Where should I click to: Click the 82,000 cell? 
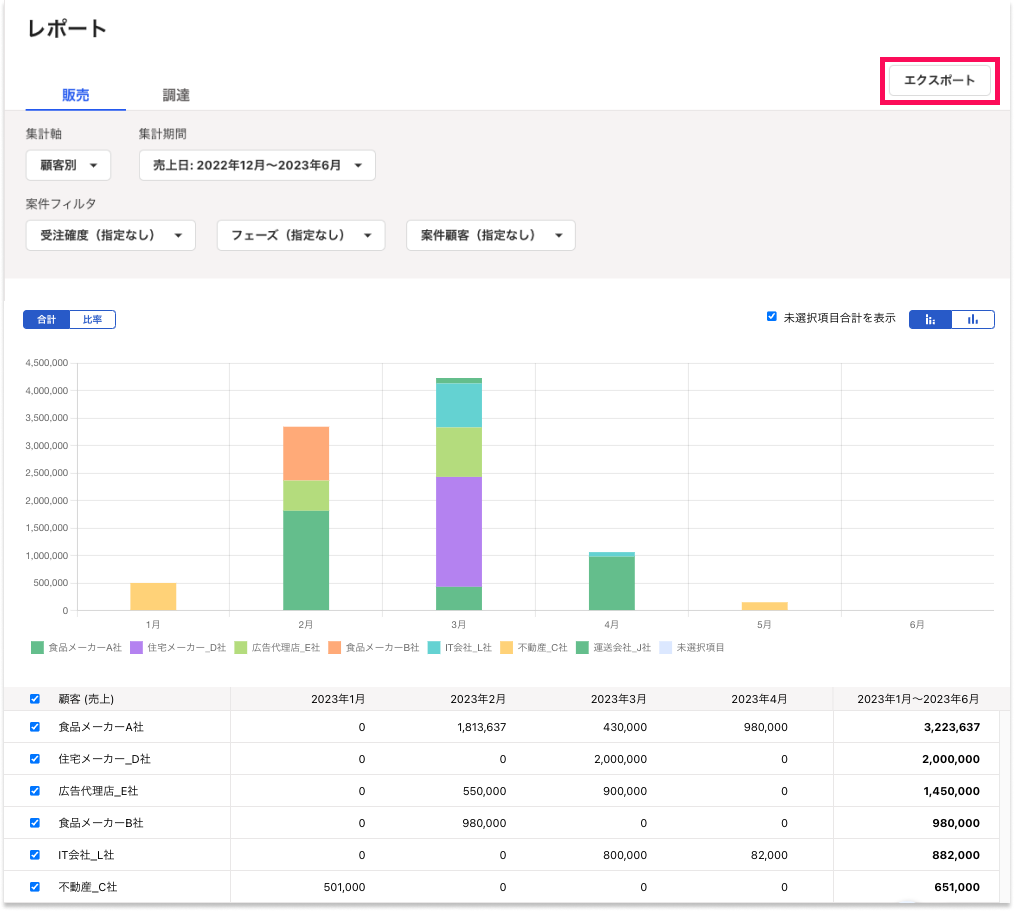pyautogui.click(x=769, y=855)
